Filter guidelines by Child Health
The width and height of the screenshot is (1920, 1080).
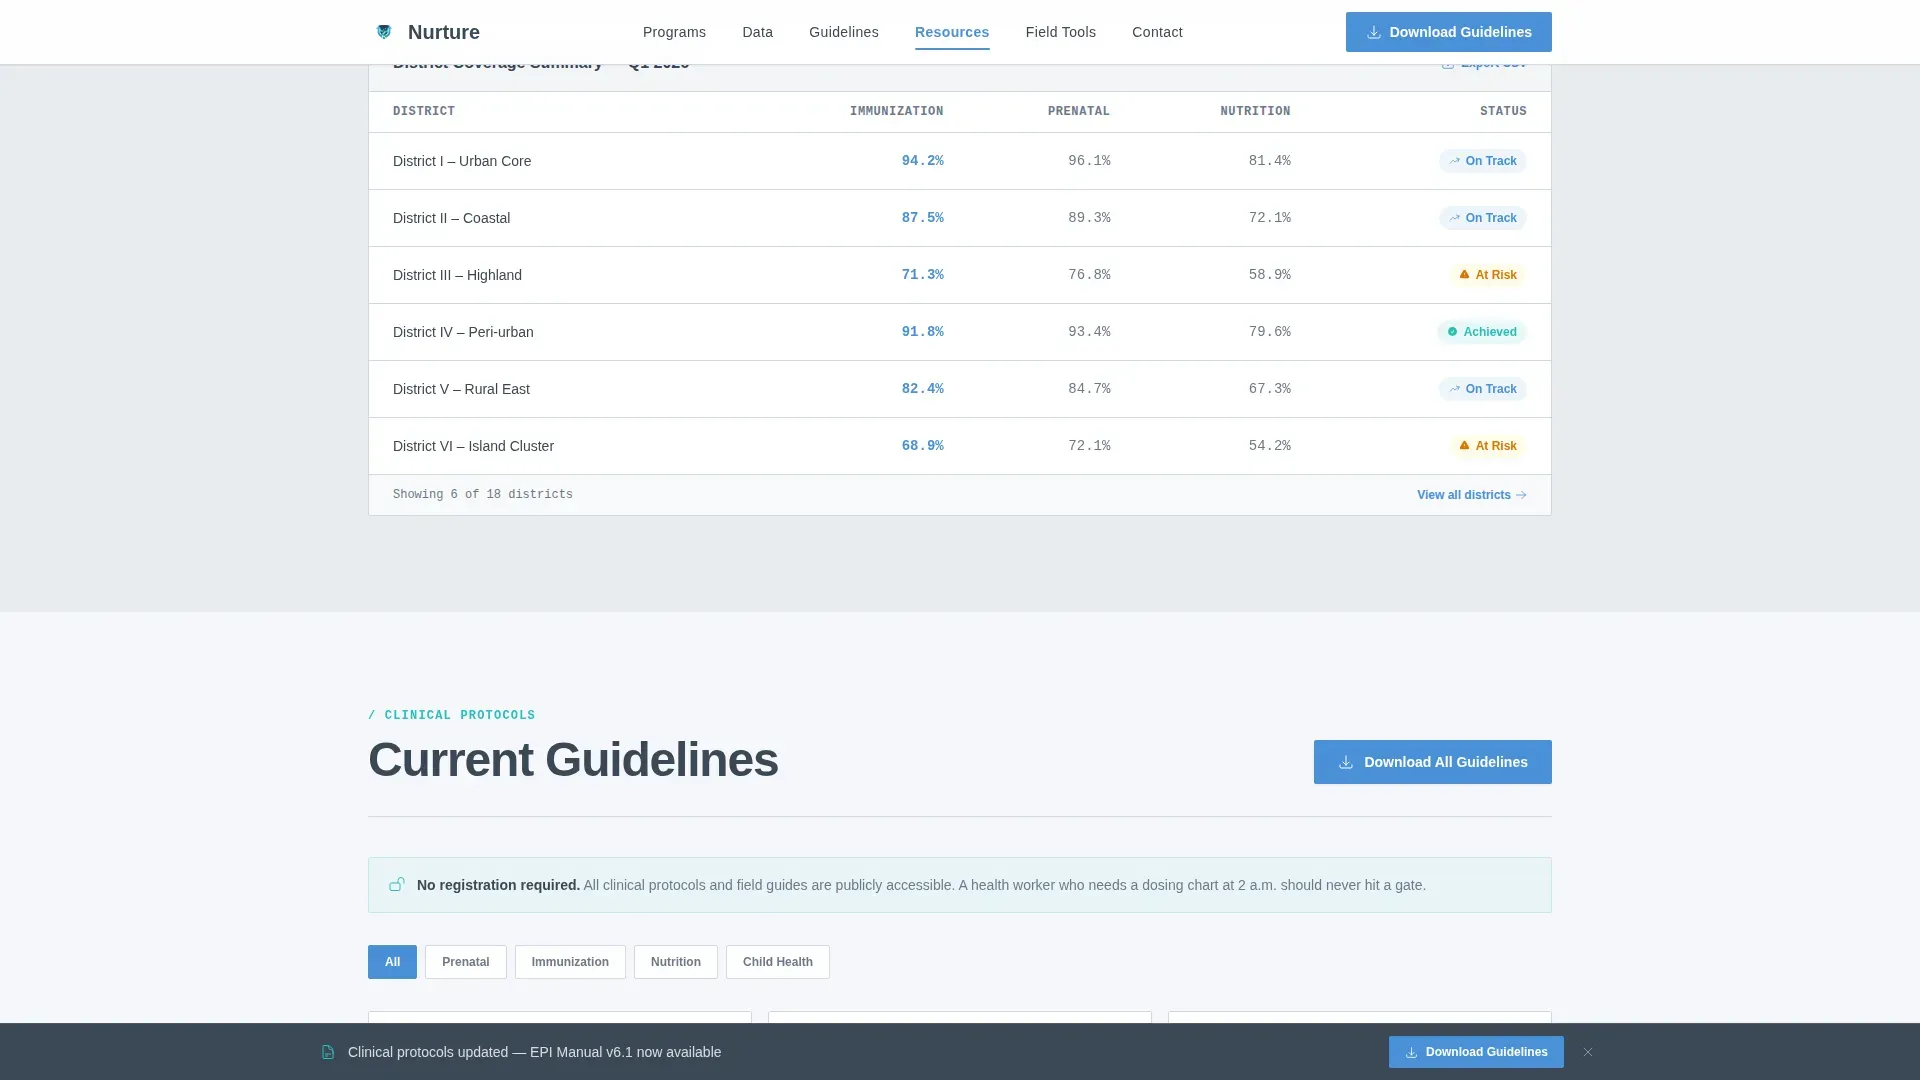point(778,962)
